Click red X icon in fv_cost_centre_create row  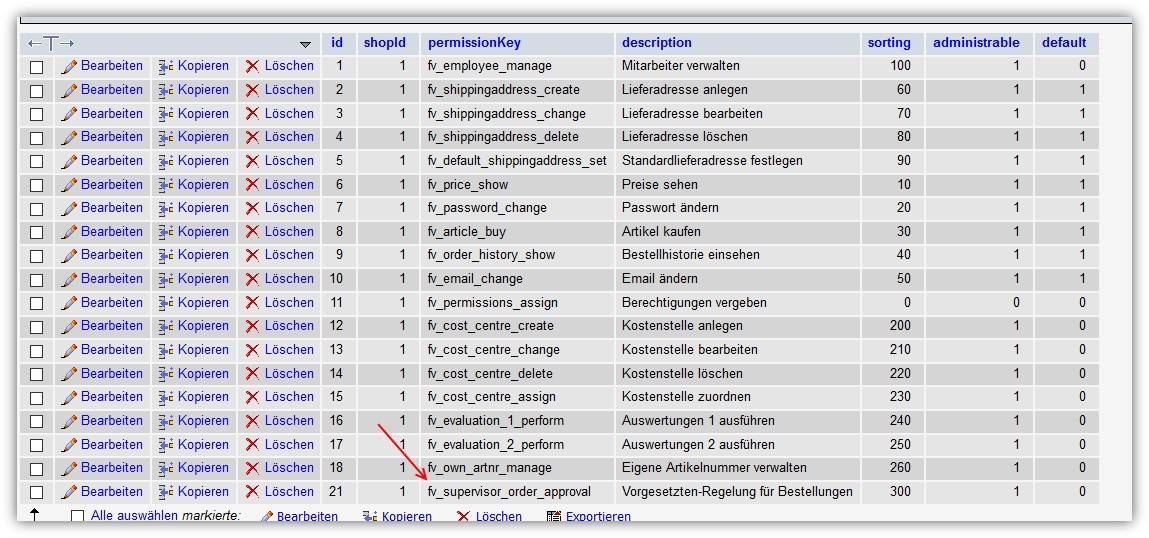point(252,326)
